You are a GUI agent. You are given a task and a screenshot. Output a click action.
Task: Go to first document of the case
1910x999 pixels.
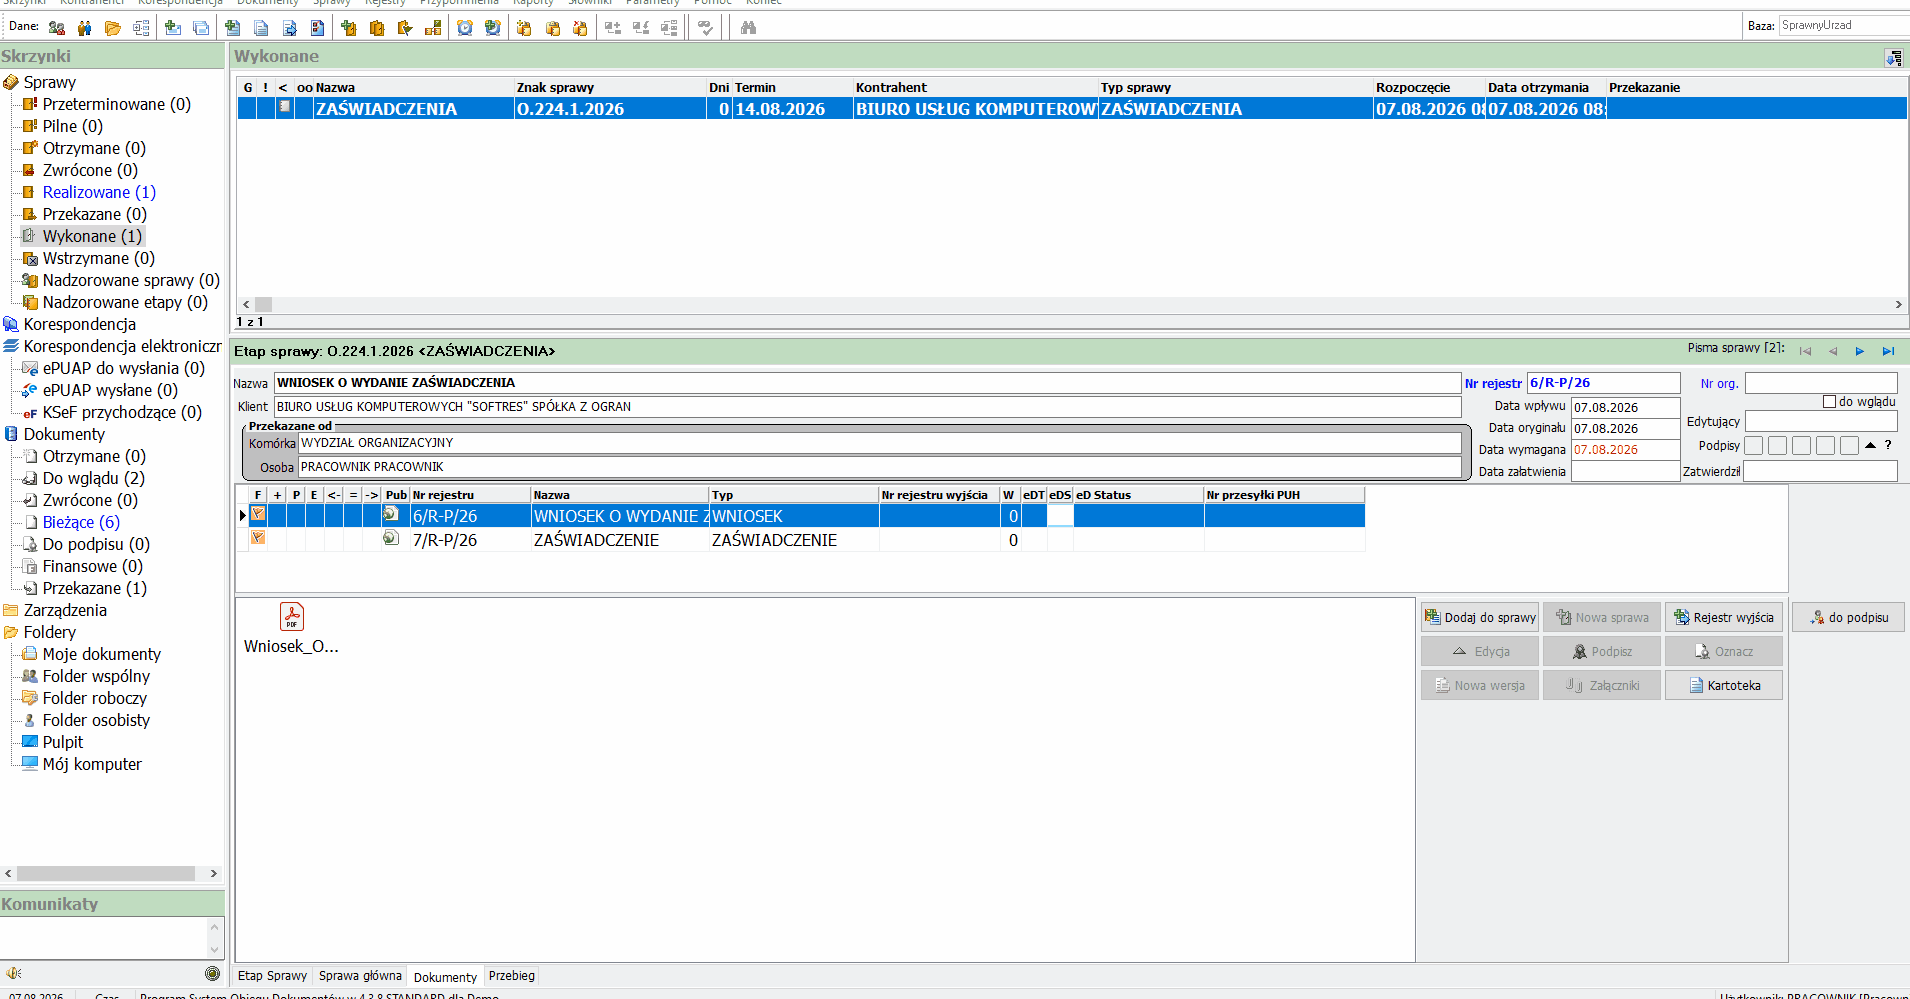1805,351
